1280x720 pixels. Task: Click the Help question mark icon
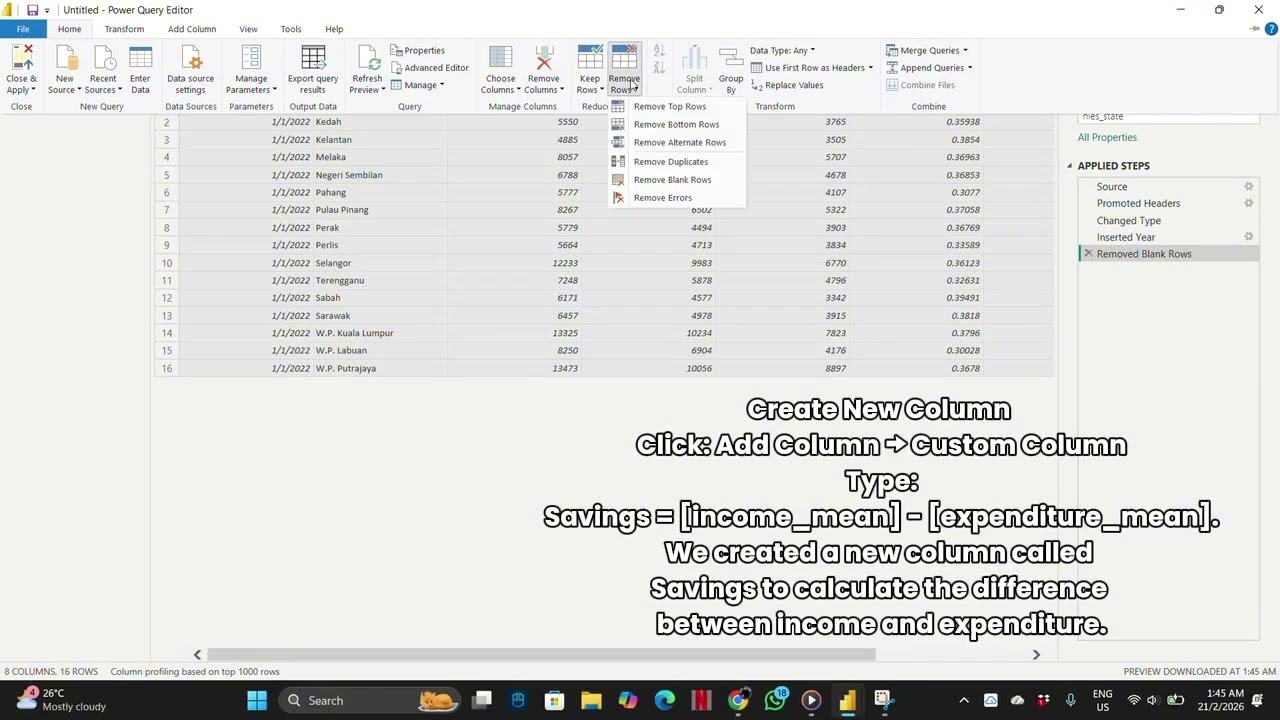click(x=1270, y=29)
